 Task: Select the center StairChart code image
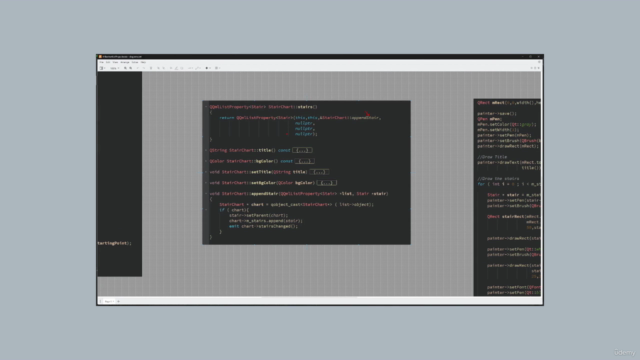[307, 173]
